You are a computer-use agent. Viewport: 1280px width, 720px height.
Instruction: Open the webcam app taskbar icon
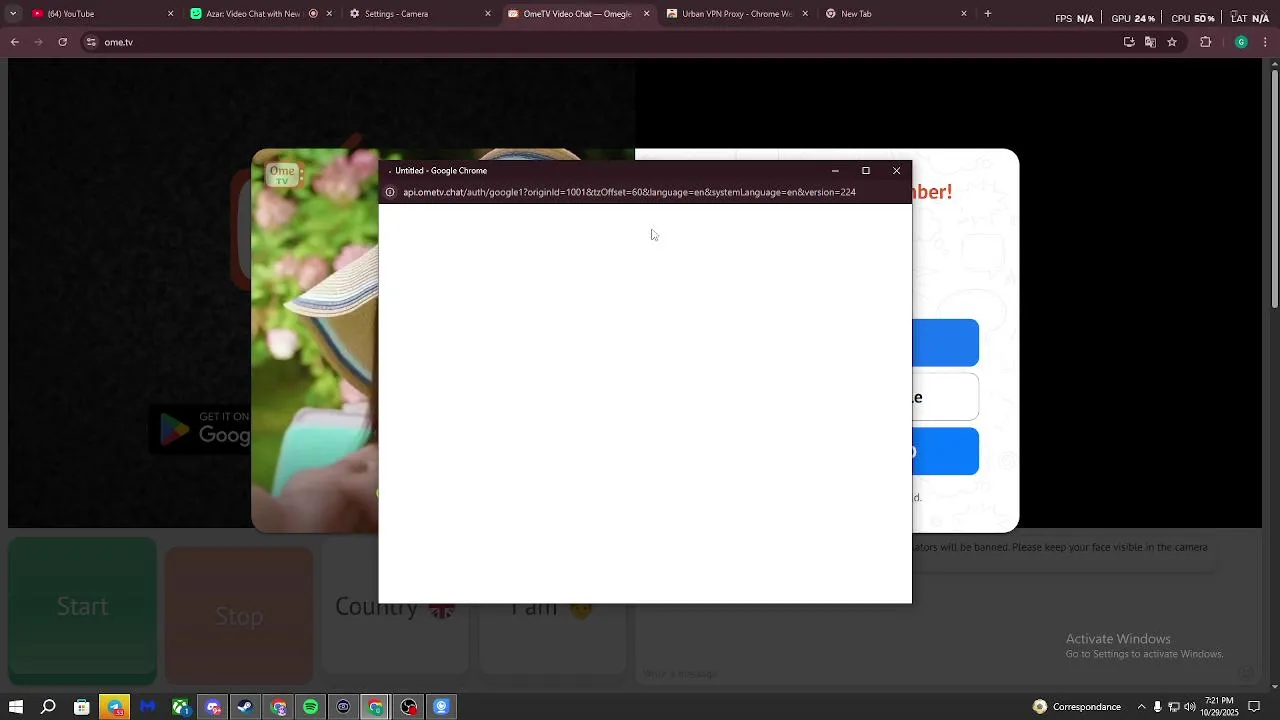pyautogui.click(x=442, y=707)
